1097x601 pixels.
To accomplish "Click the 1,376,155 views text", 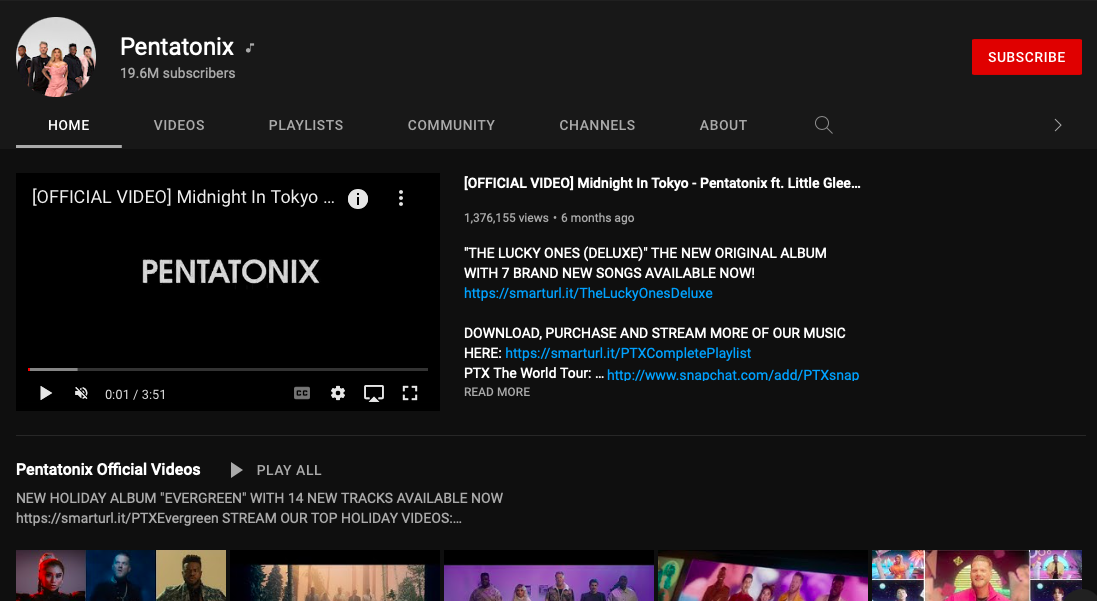I will click(506, 218).
